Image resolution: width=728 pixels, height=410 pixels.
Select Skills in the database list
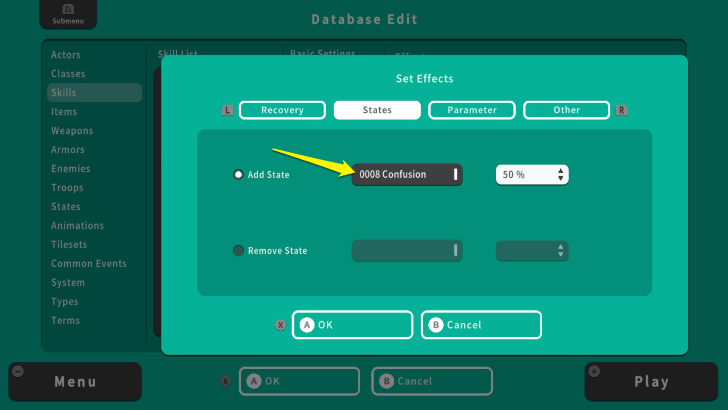(x=95, y=93)
